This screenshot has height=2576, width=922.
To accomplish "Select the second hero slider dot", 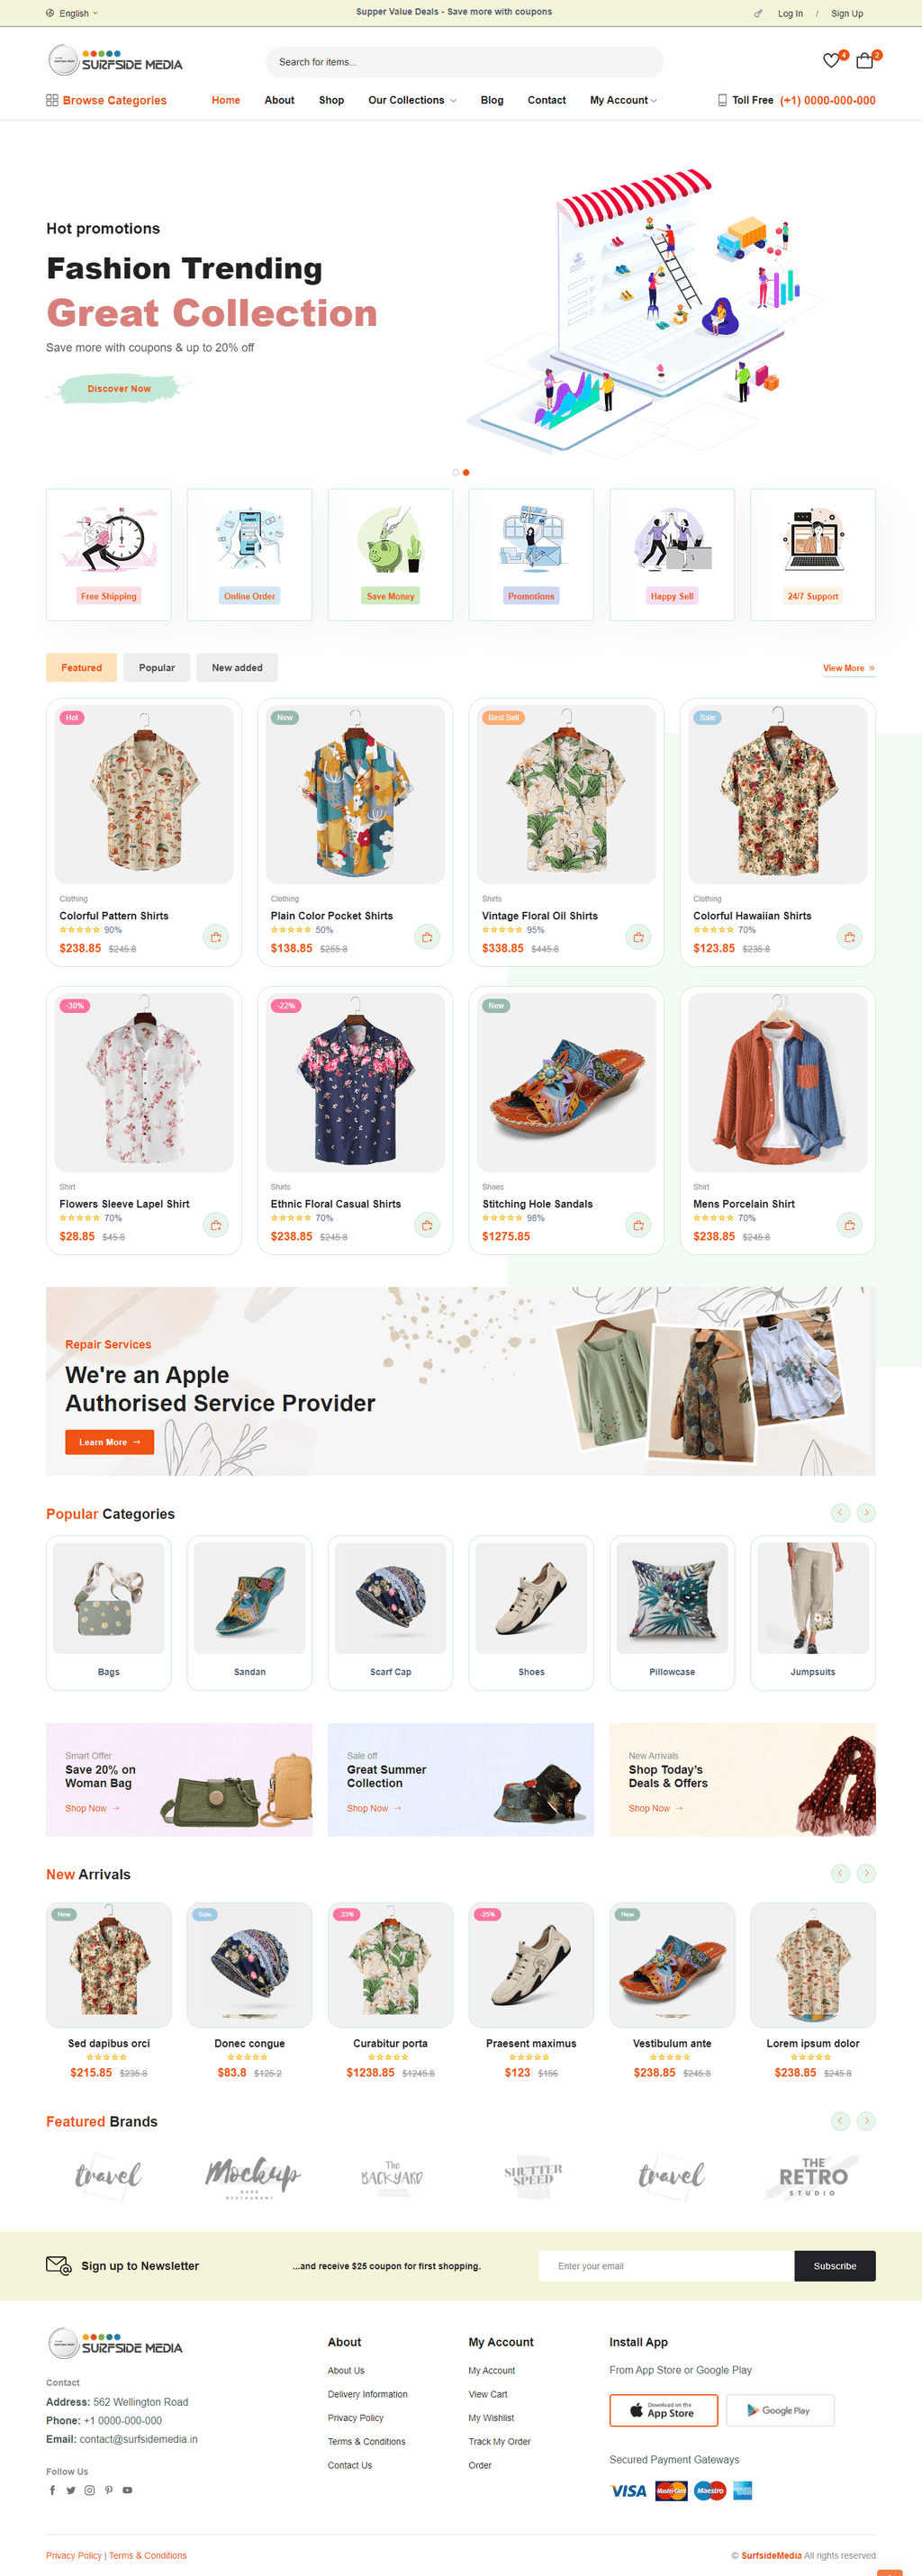I will (466, 472).
